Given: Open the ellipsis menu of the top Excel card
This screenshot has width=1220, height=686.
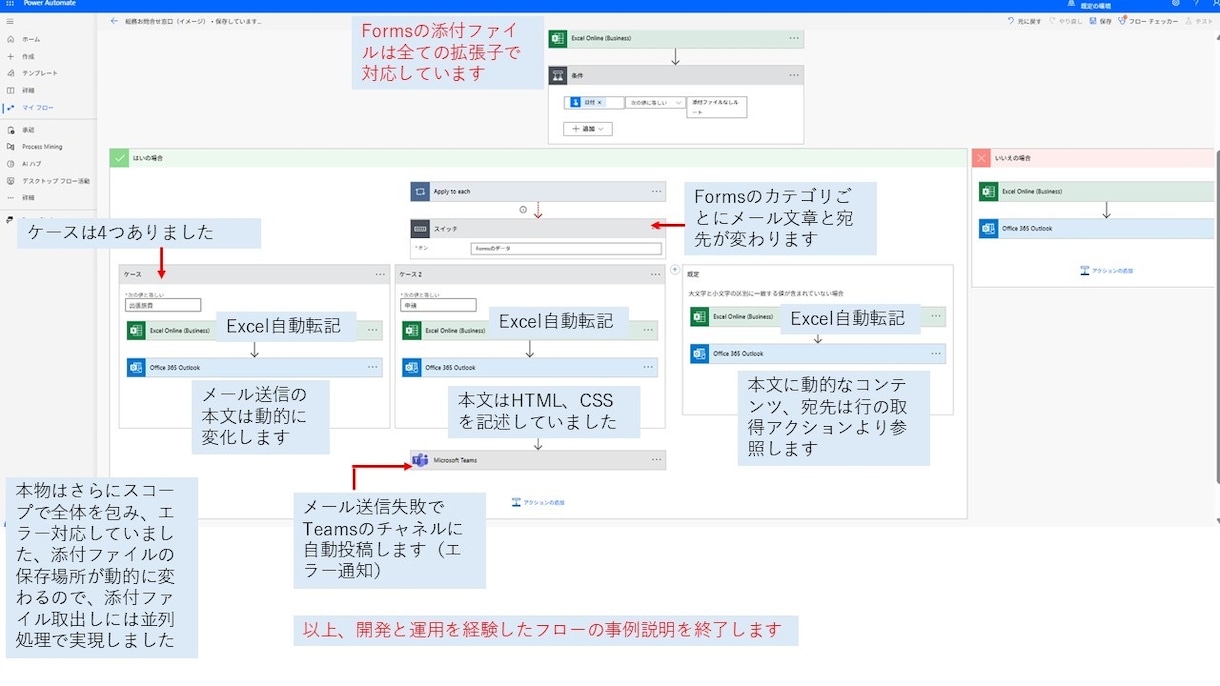Looking at the screenshot, I should [794, 38].
